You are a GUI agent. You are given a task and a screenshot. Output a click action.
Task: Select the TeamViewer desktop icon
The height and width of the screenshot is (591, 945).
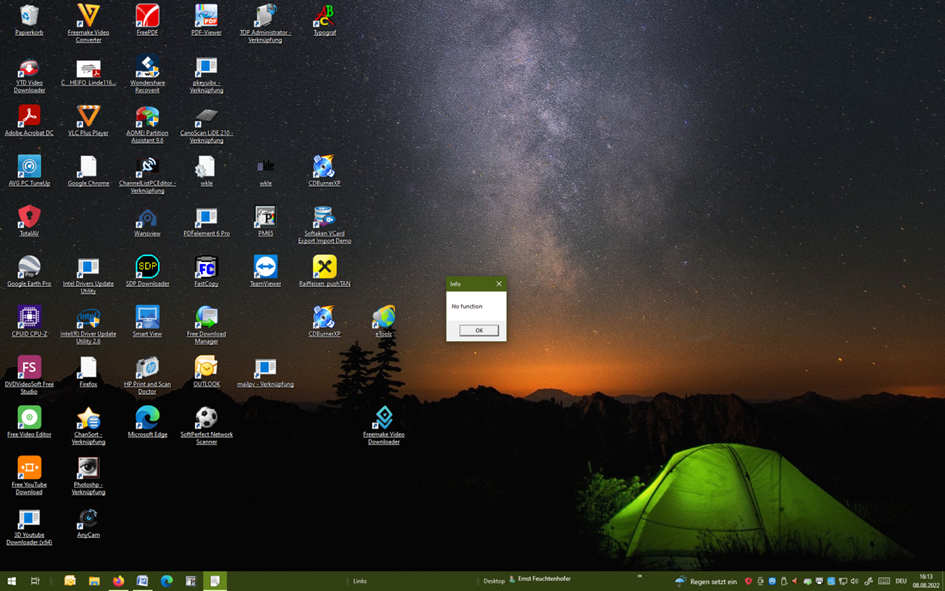point(265,270)
